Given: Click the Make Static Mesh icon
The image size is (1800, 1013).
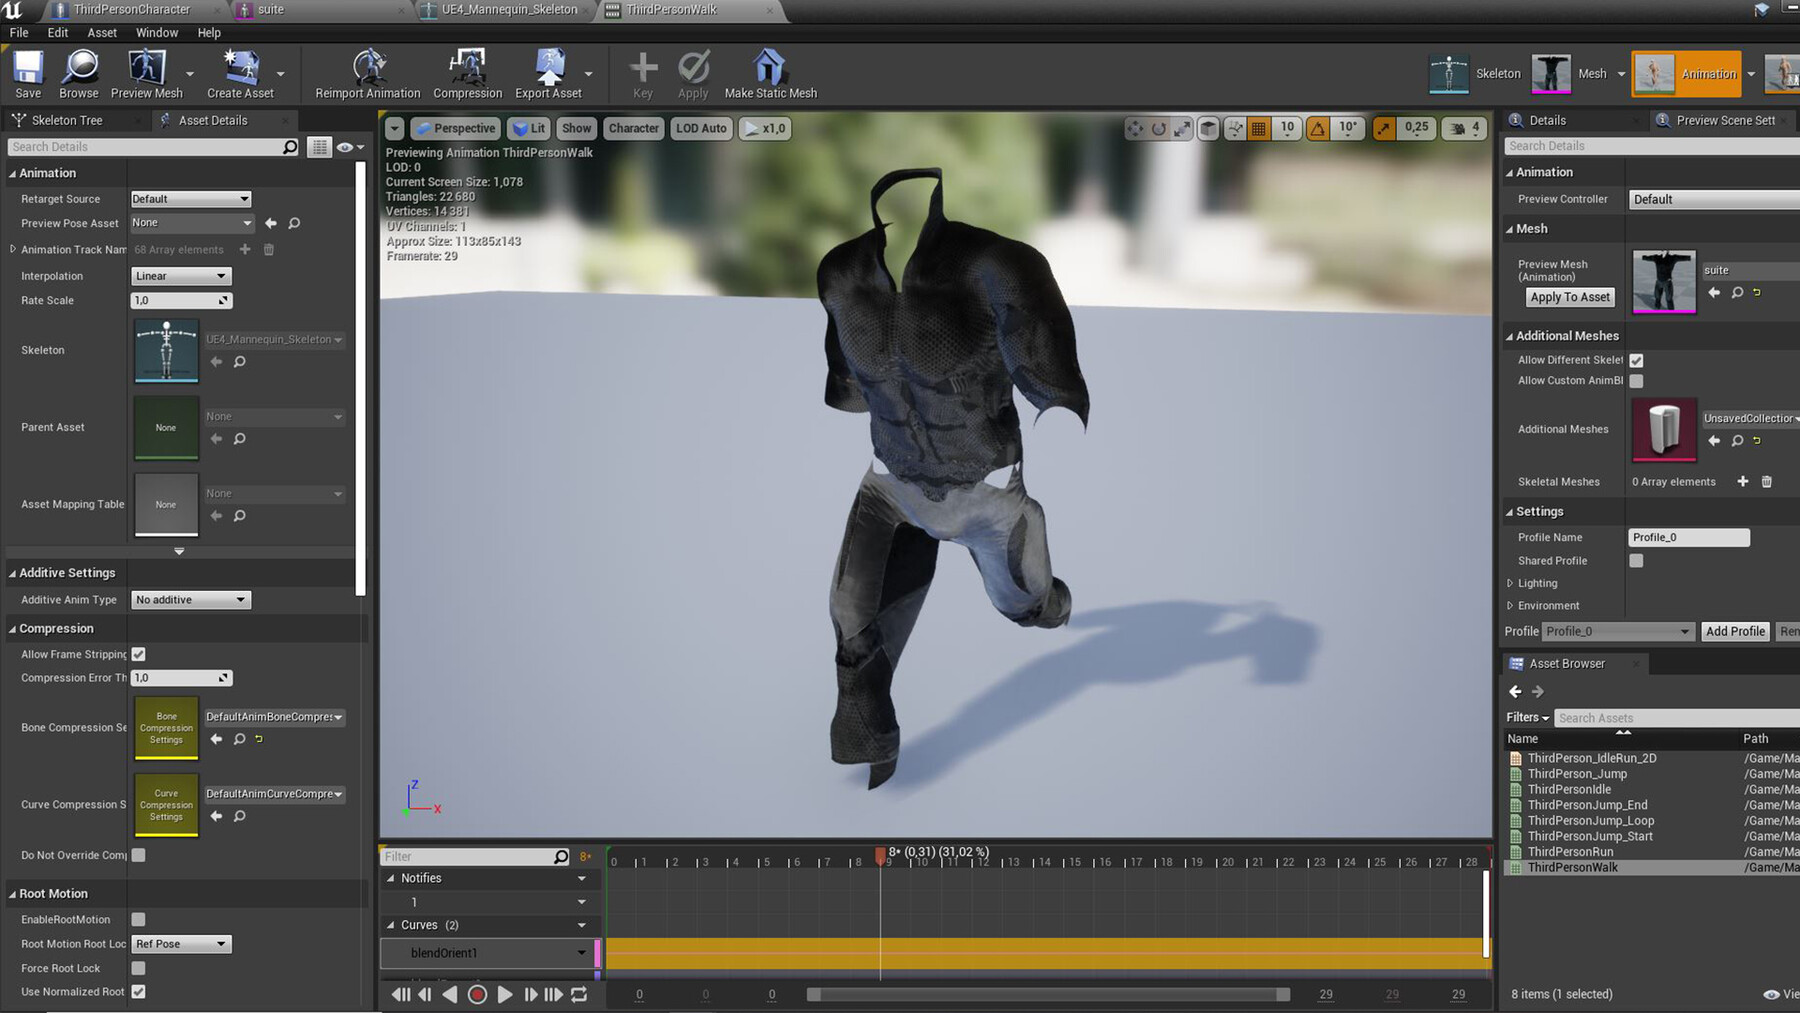Looking at the screenshot, I should pyautogui.click(x=770, y=74).
